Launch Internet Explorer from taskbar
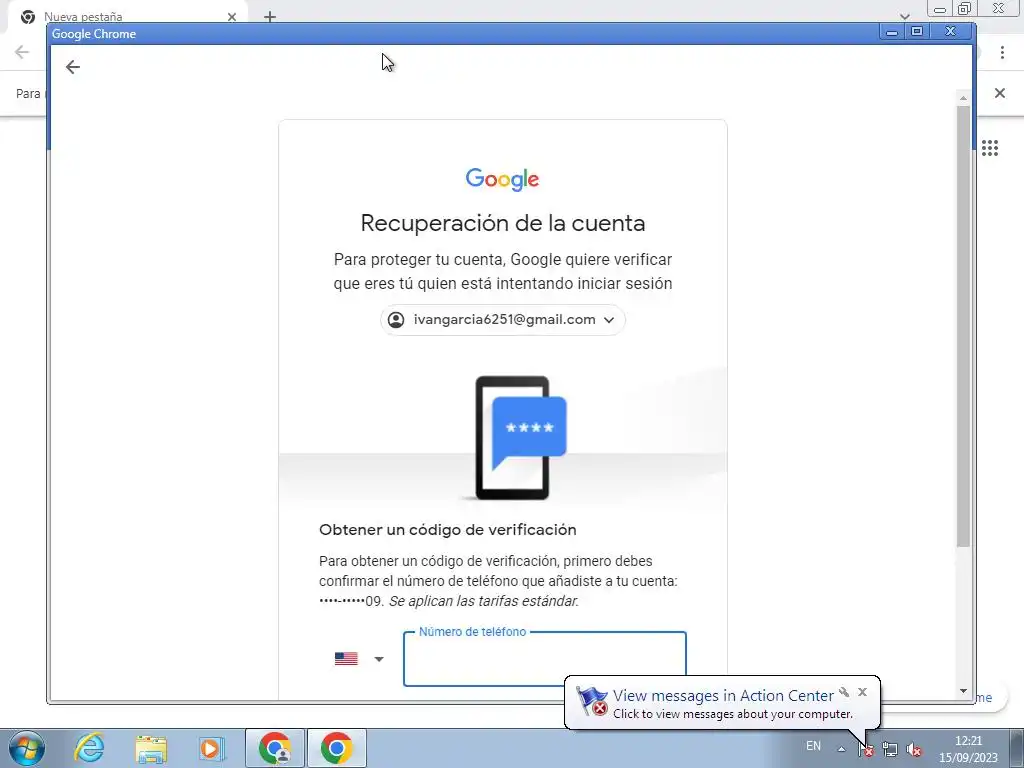The height and width of the screenshot is (768, 1024). (x=89, y=748)
